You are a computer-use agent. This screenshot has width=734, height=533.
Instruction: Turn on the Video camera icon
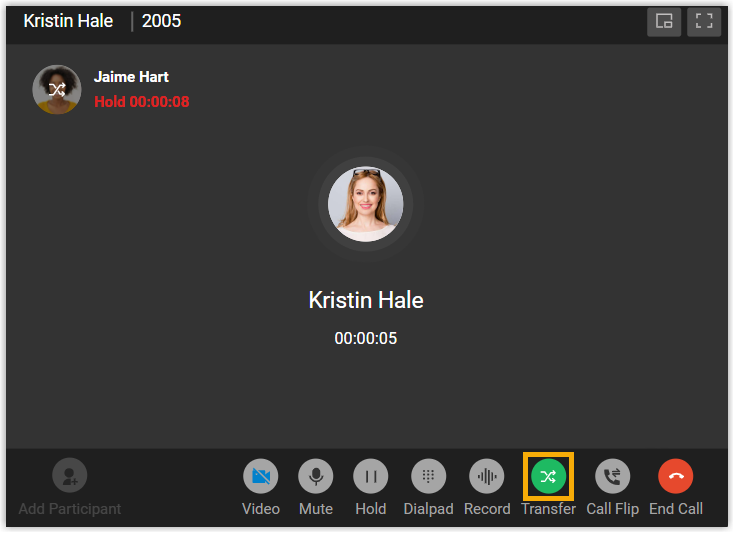coord(261,476)
